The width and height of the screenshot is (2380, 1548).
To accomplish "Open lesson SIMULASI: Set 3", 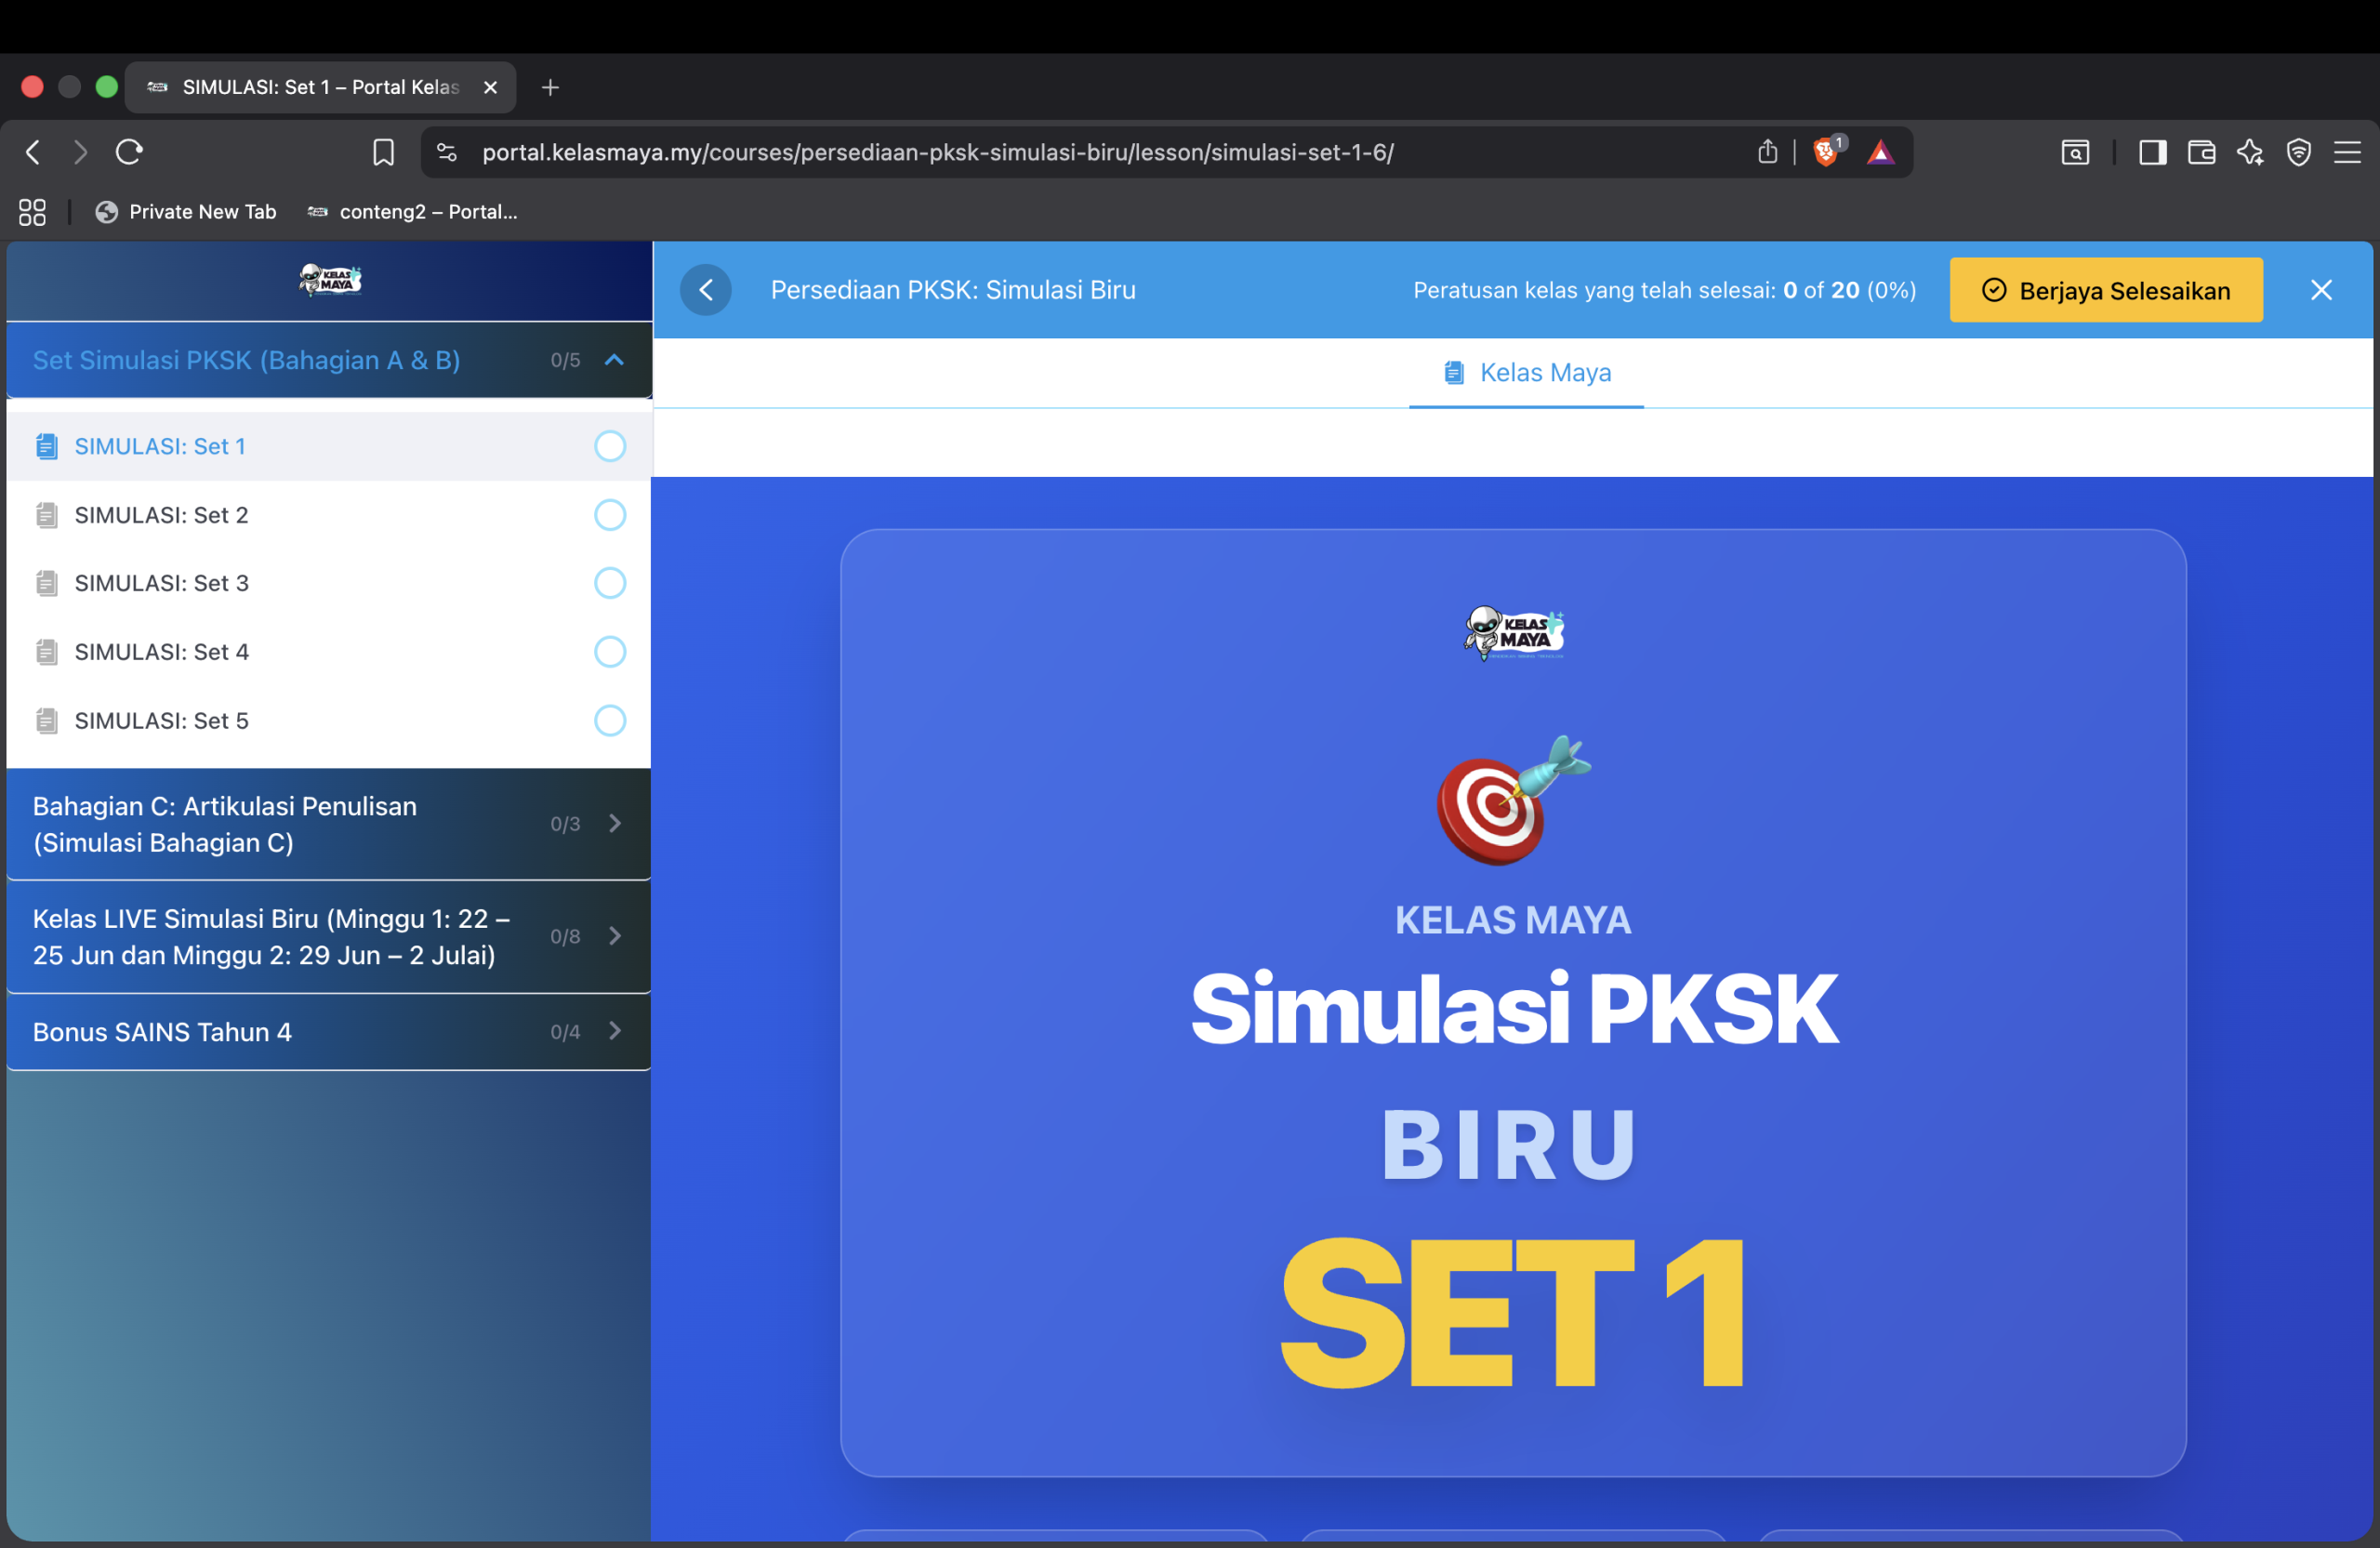I will coord(329,583).
